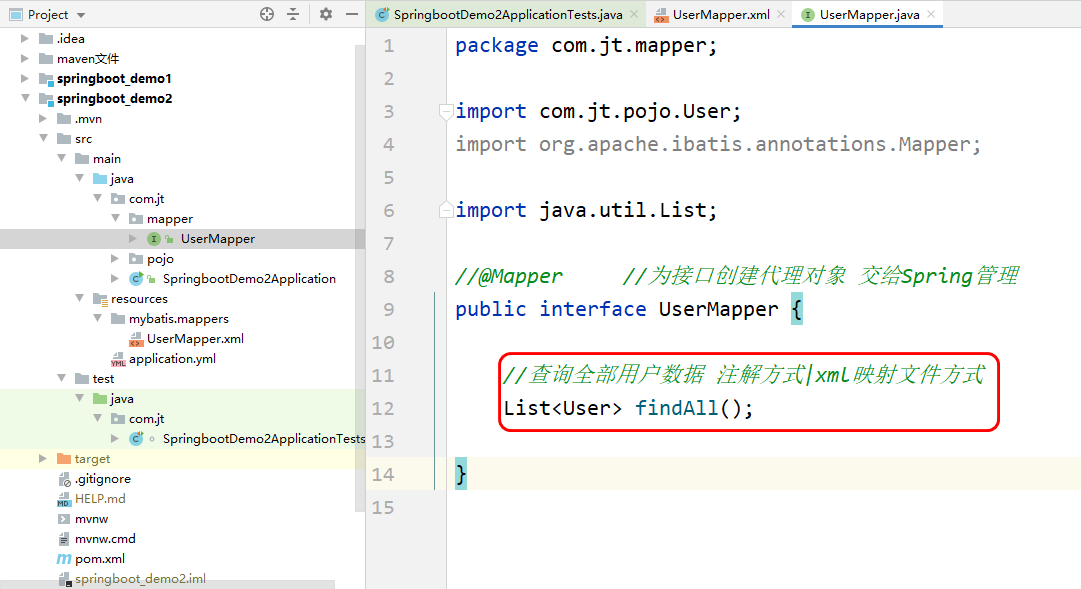Expand the maven文件 folder
Screen dimensions: 1081x589
pos(25,59)
